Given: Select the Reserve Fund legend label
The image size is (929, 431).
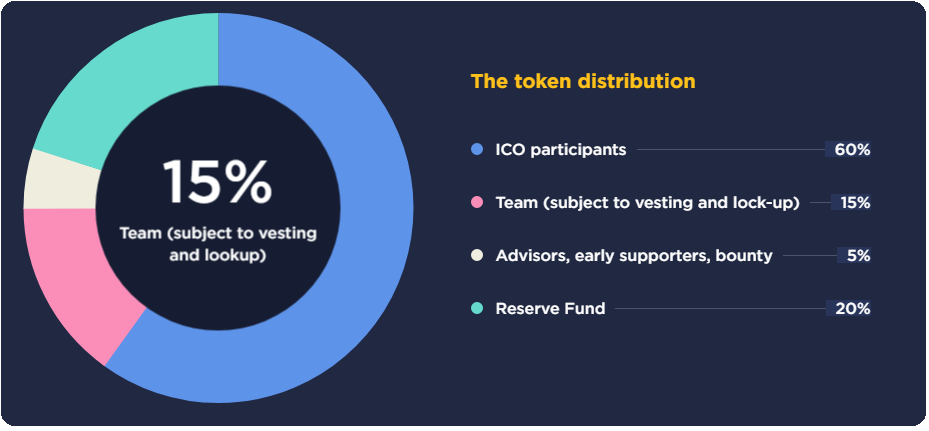Looking at the screenshot, I should pyautogui.click(x=550, y=308).
